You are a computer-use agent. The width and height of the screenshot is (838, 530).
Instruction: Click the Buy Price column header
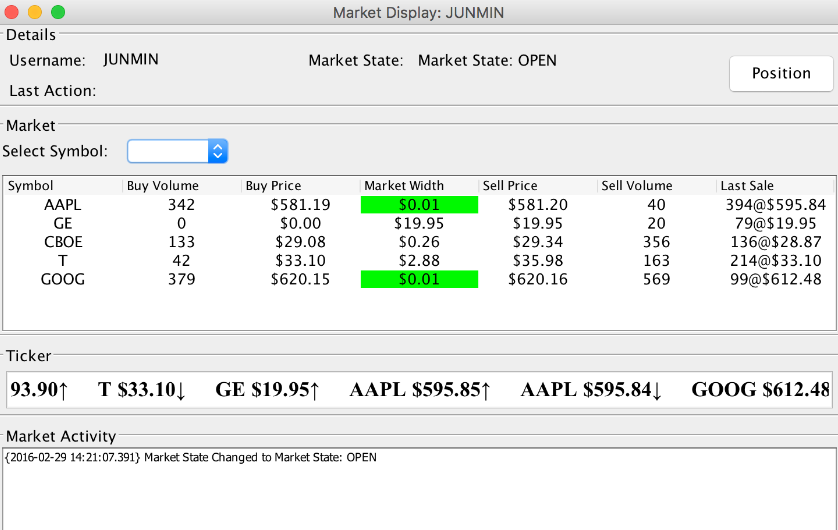coord(300,185)
